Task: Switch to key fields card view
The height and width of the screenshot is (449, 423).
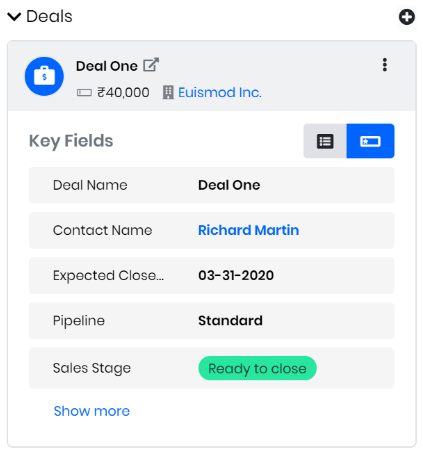Action: point(370,141)
